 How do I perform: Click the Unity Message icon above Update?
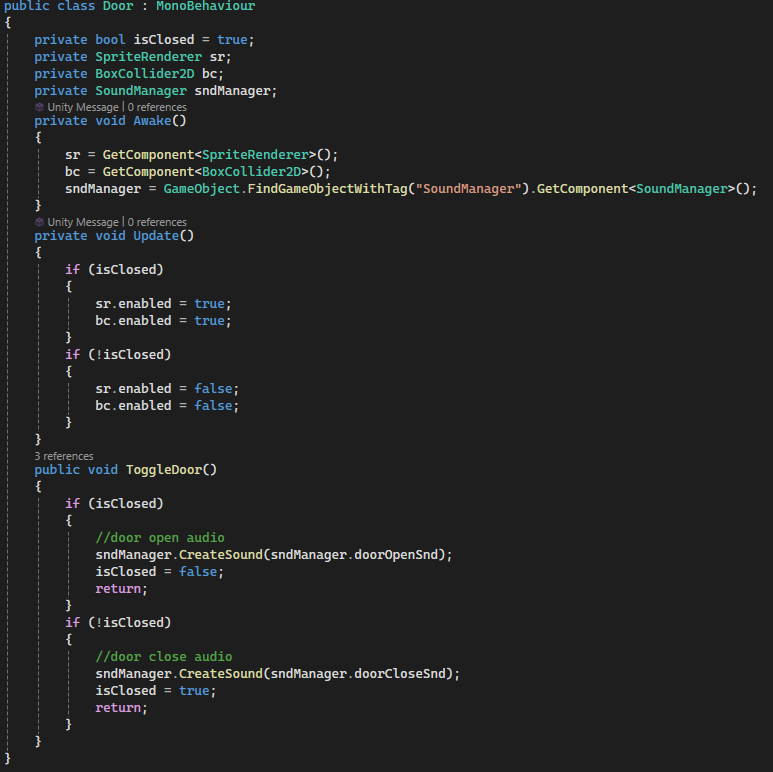(x=39, y=222)
